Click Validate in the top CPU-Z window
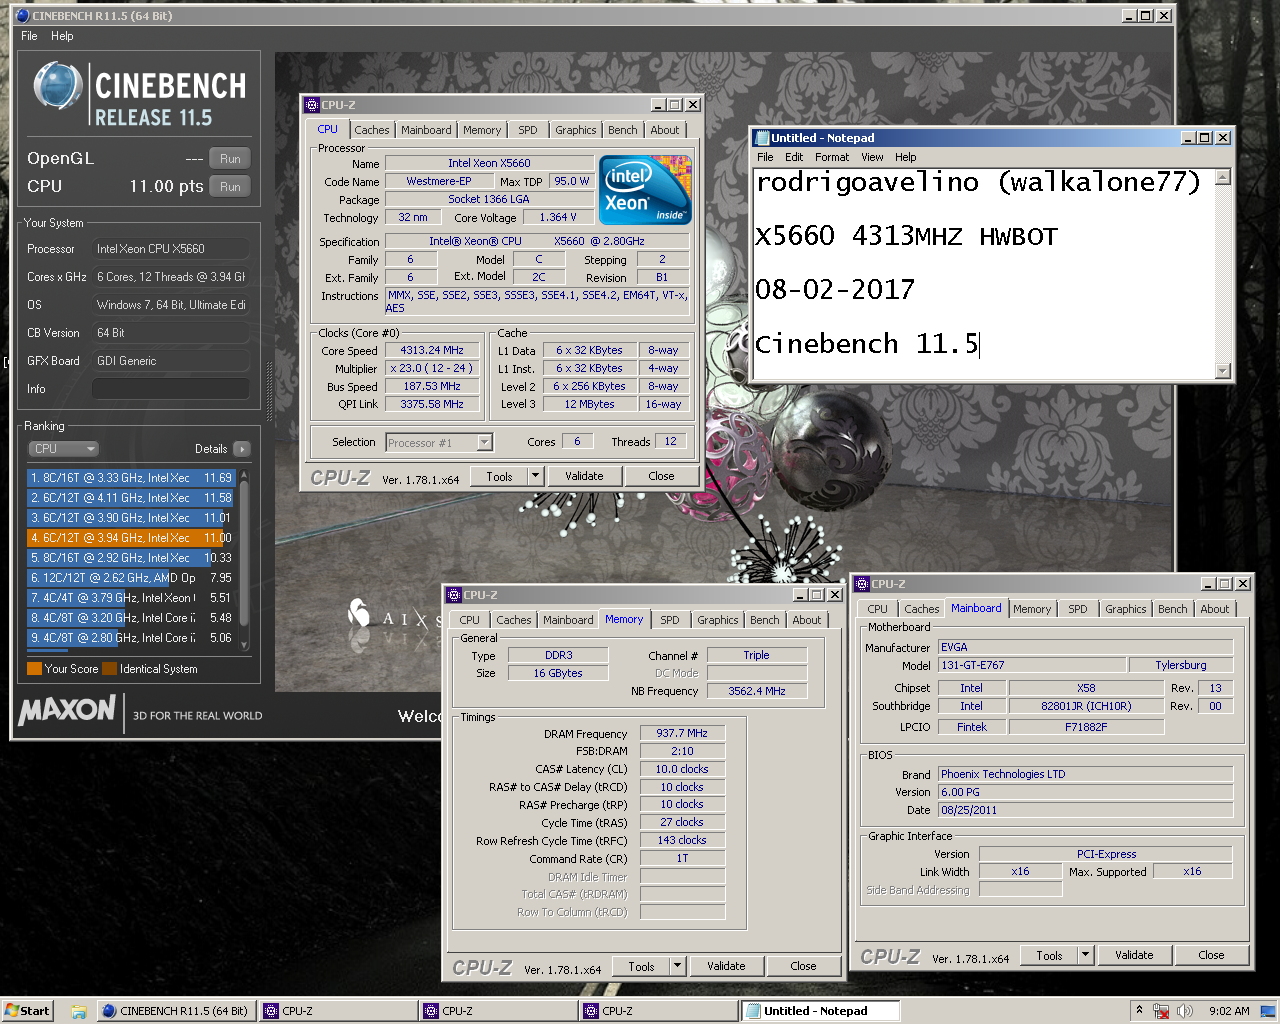The height and width of the screenshot is (1024, 1280). pyautogui.click(x=584, y=476)
